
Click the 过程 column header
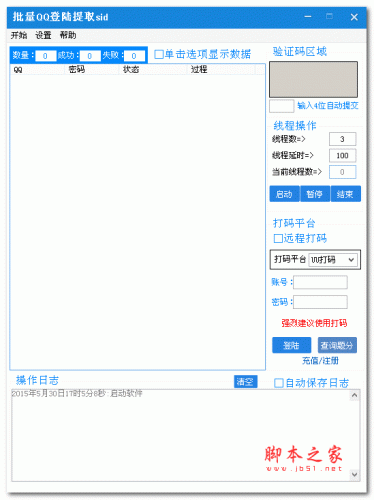point(221,69)
